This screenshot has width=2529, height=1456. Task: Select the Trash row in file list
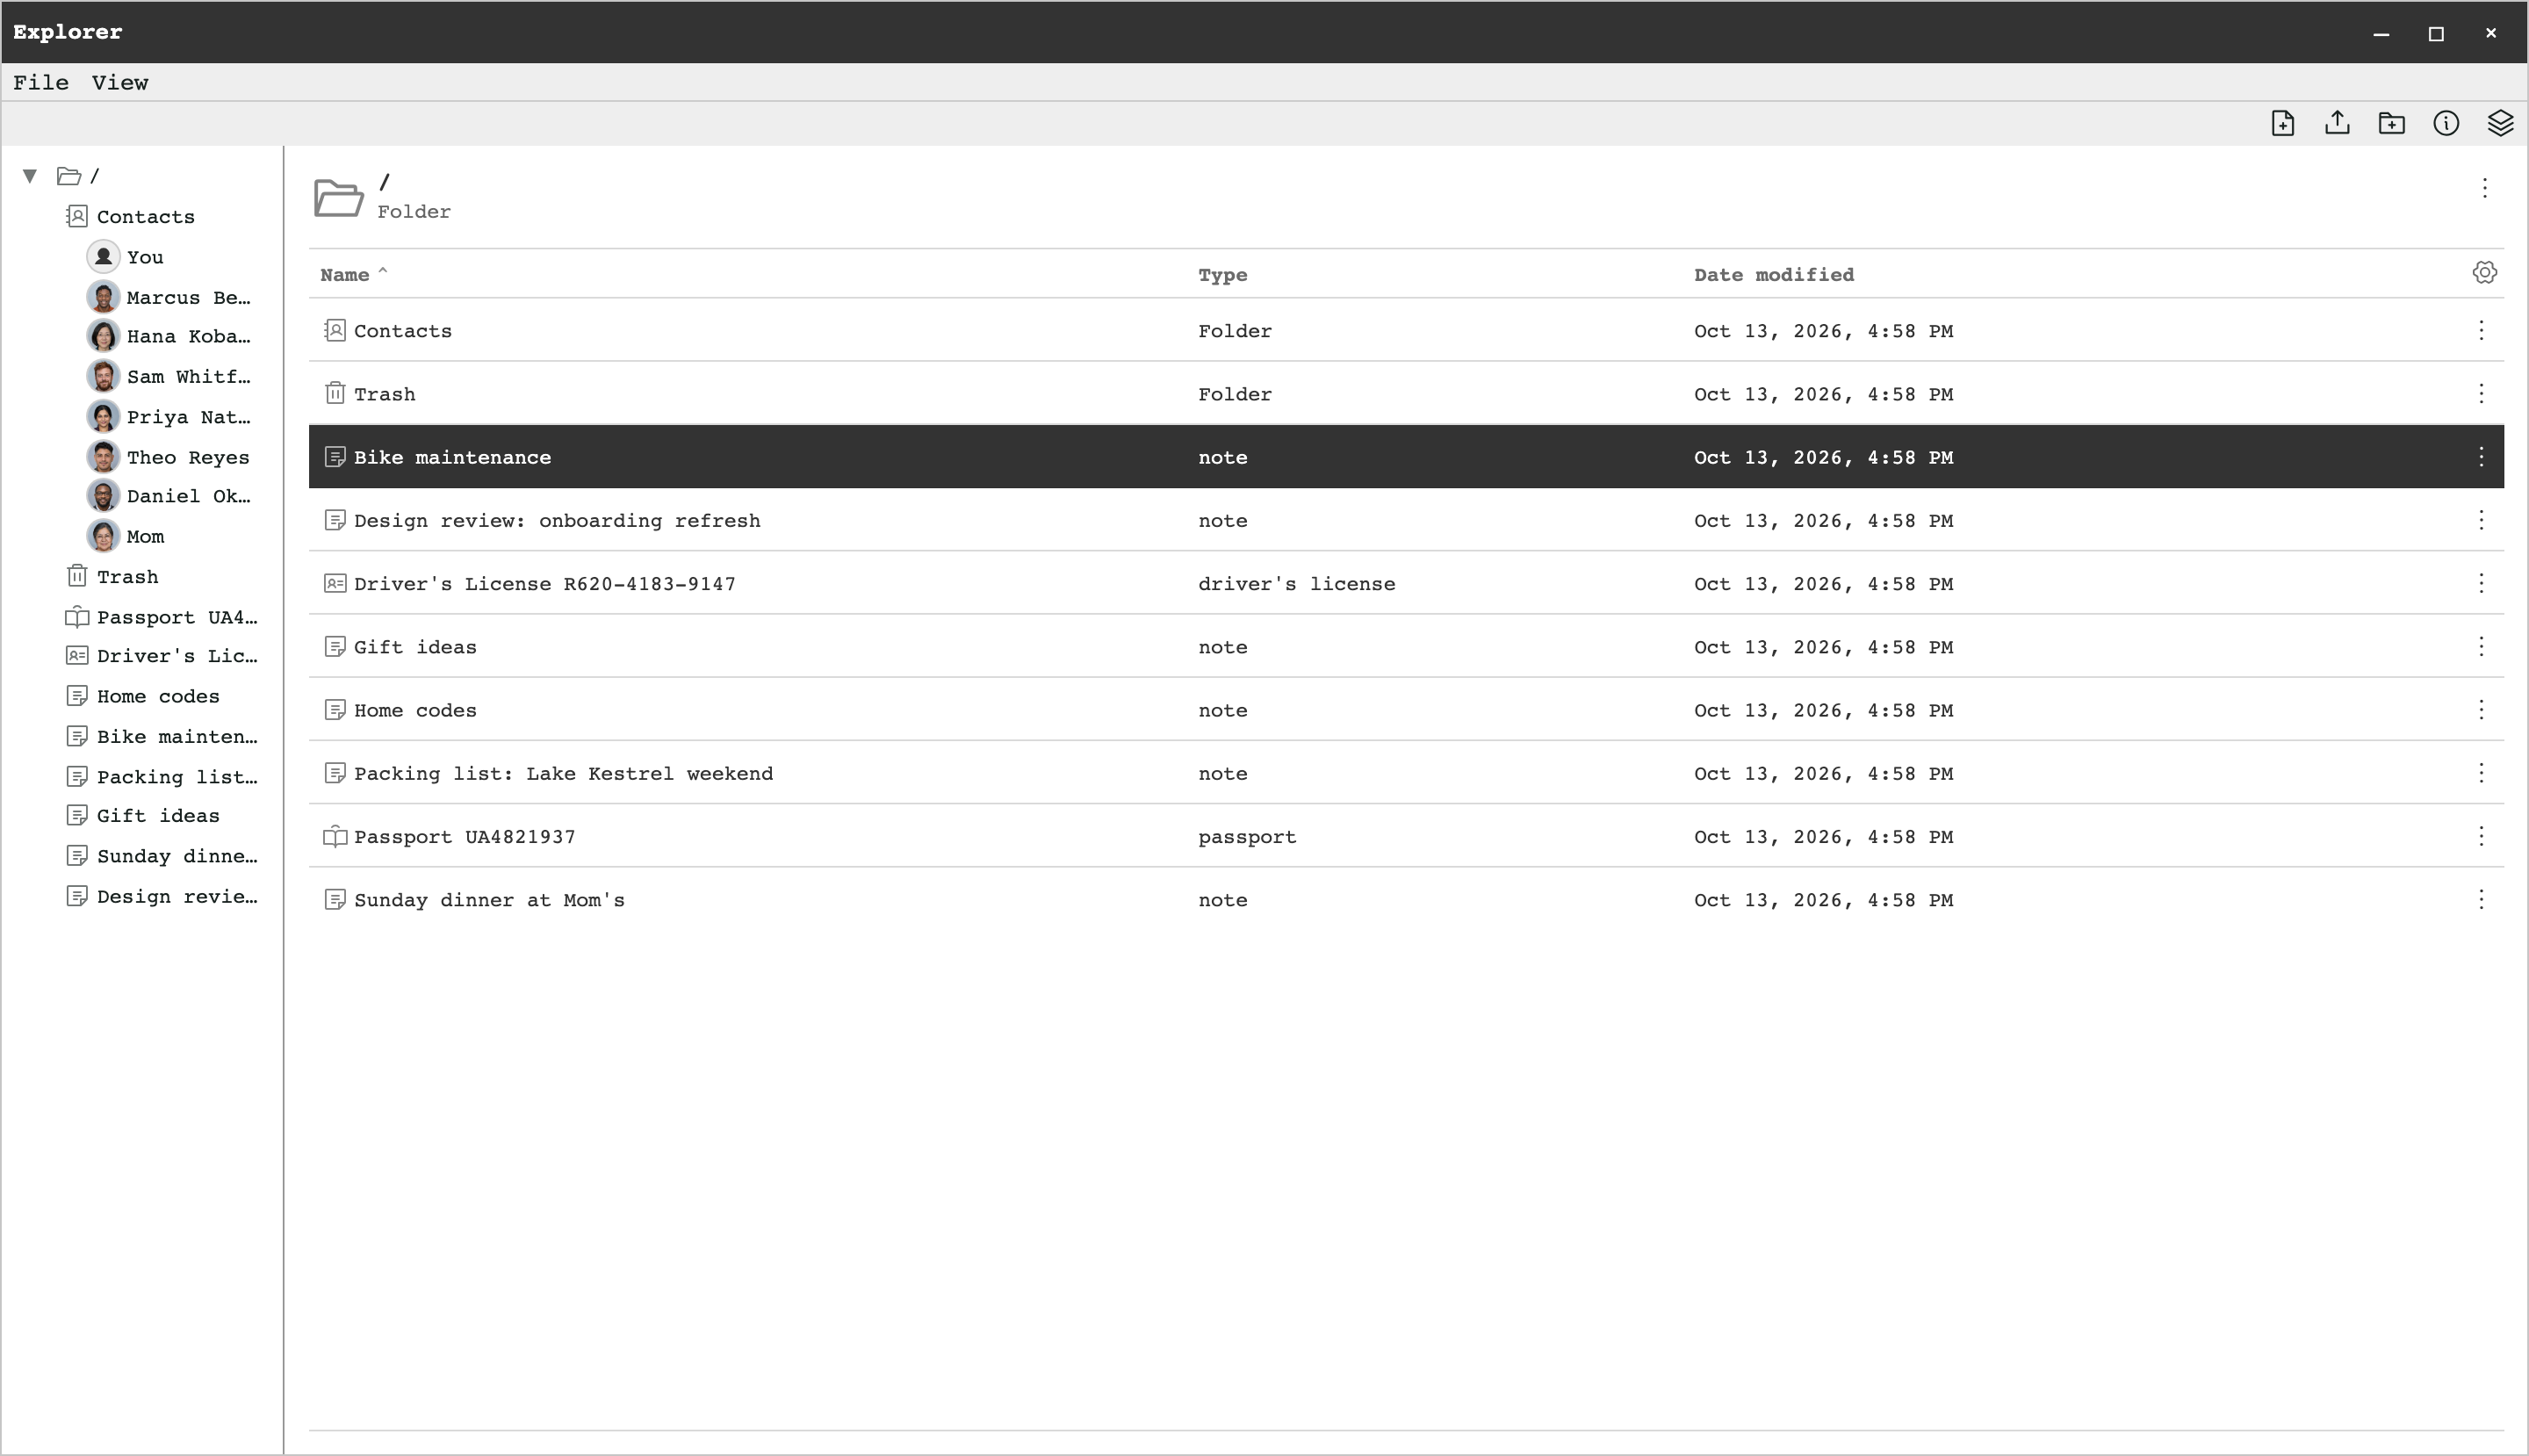[1406, 394]
